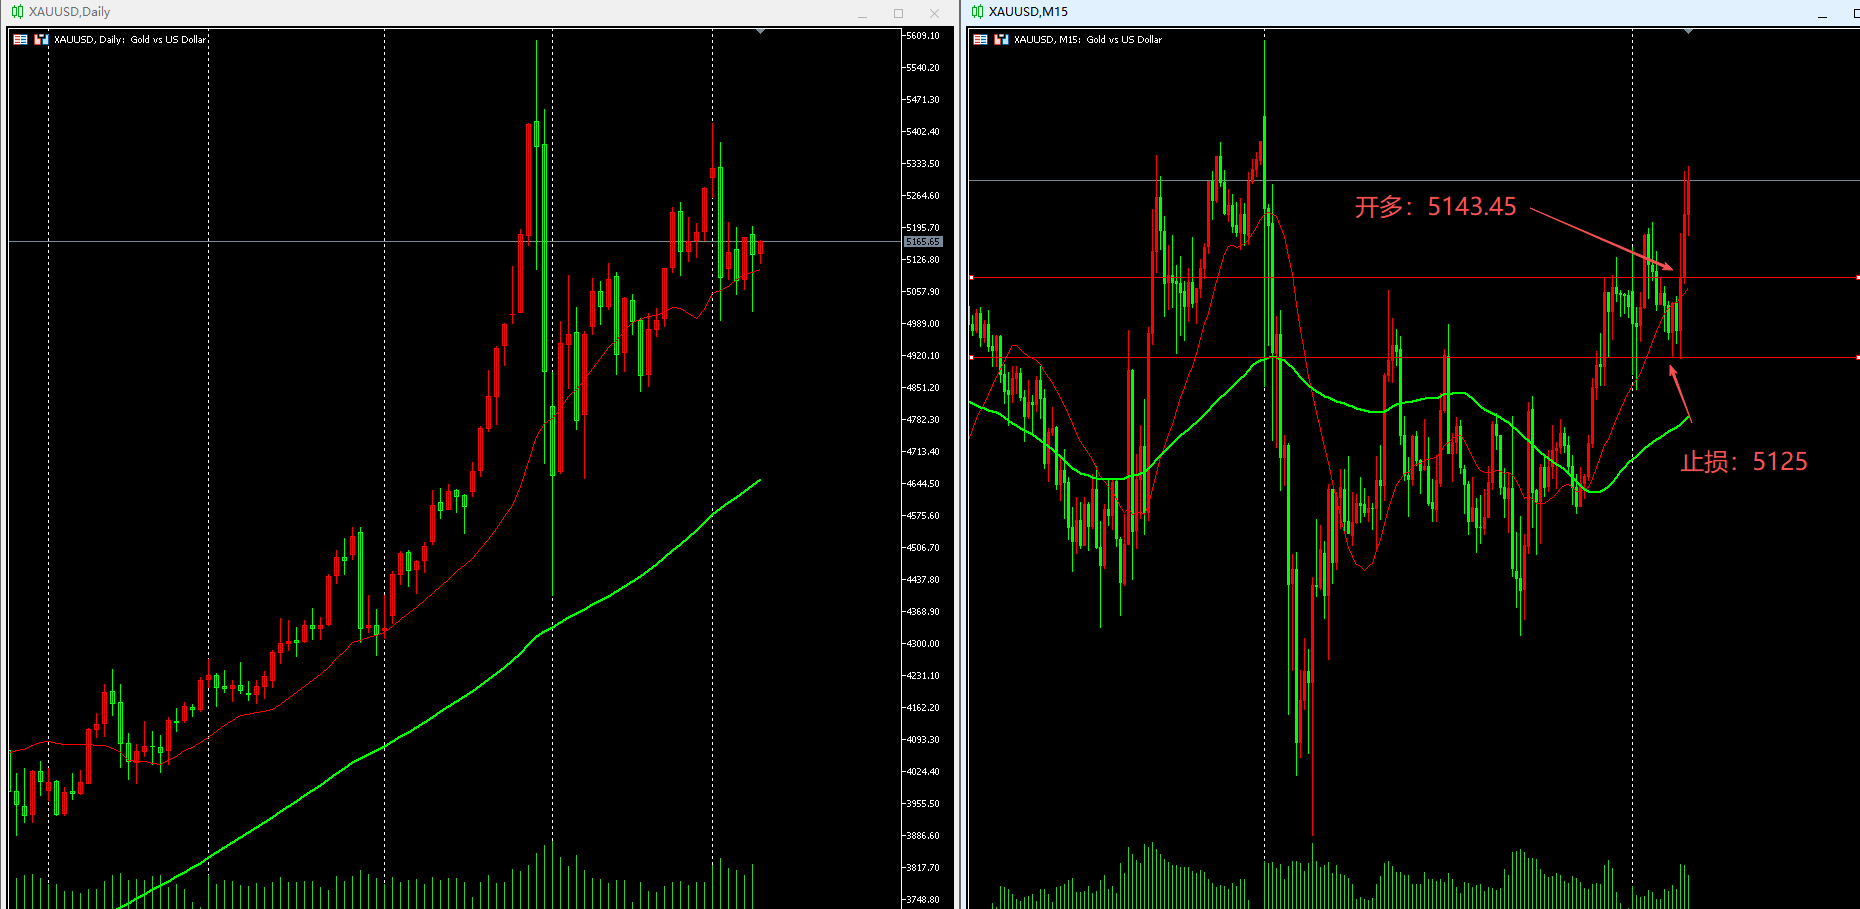Click the chart shift triangle on M15 chart
The width and height of the screenshot is (1860, 909).
[1688, 32]
